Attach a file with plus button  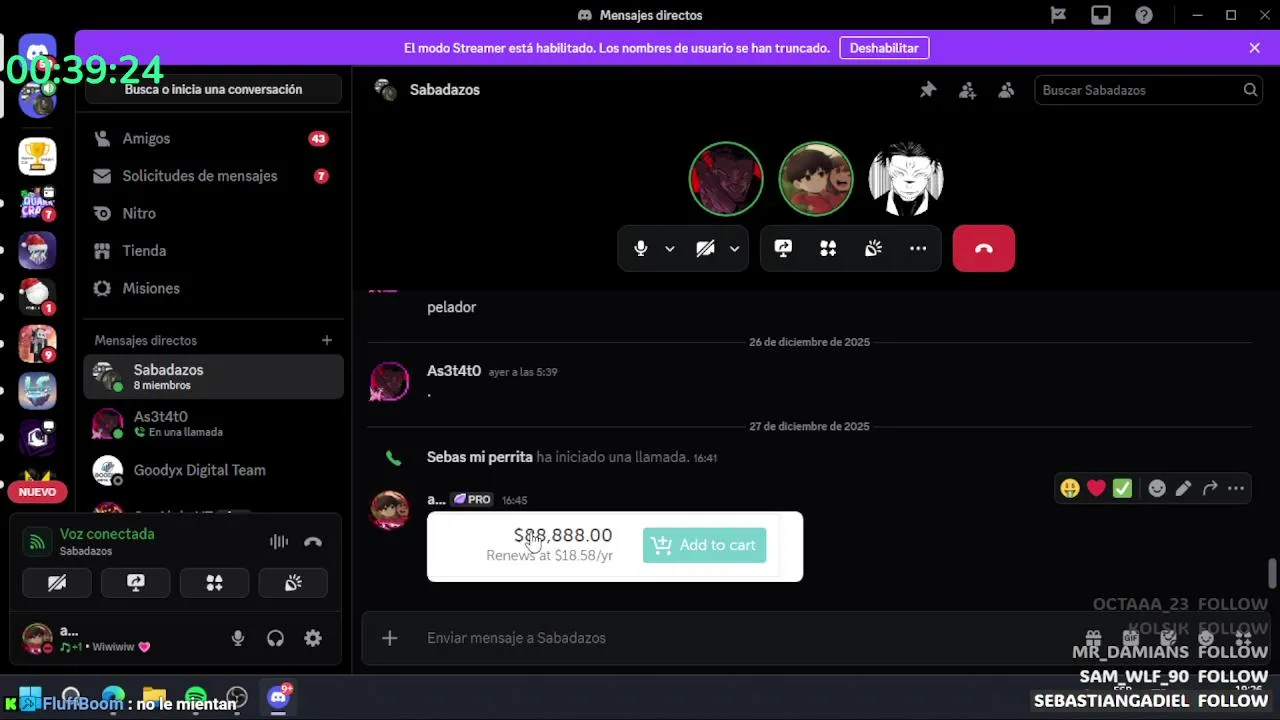click(x=390, y=638)
